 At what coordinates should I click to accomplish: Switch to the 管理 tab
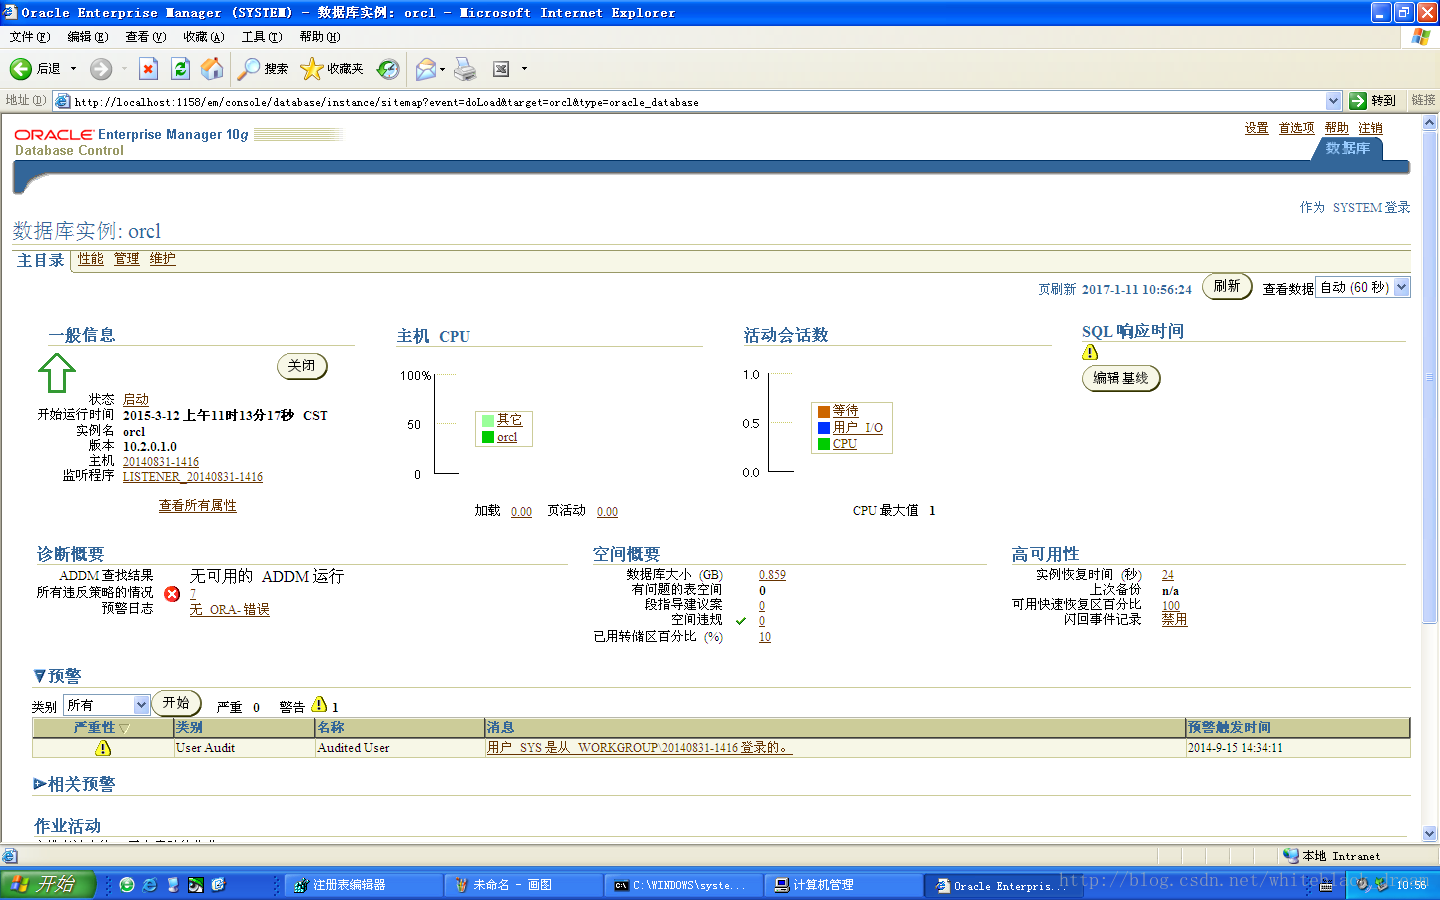point(127,259)
